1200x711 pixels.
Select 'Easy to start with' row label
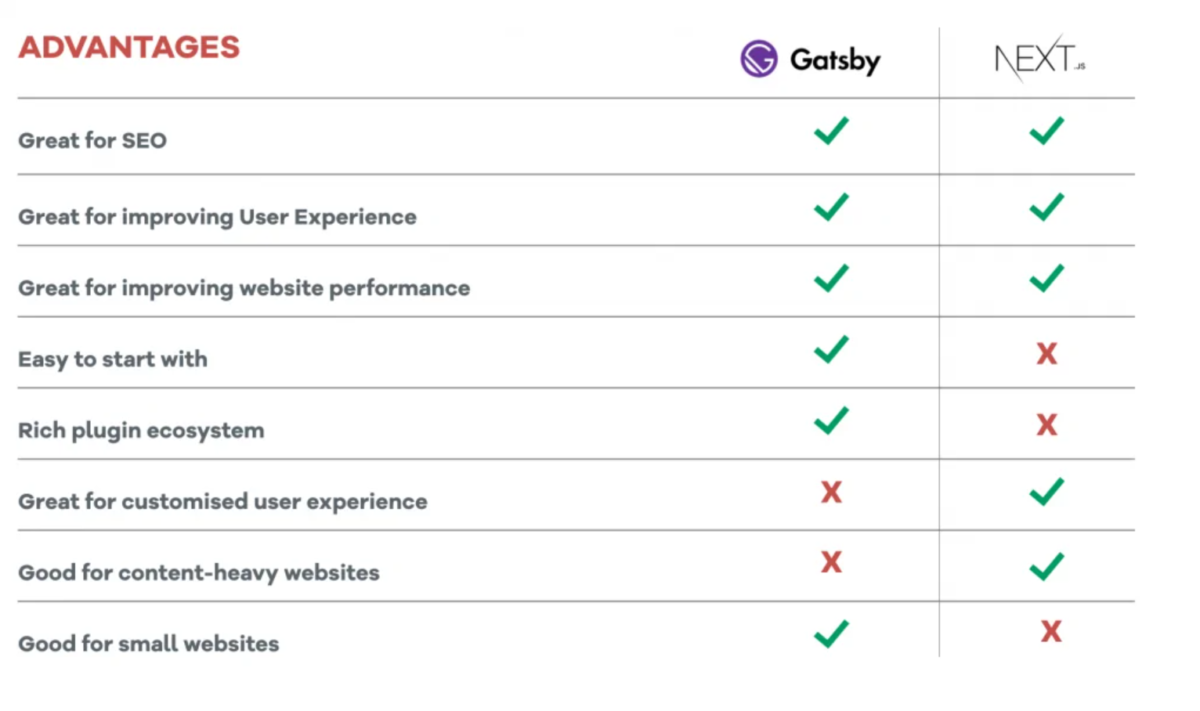point(113,359)
